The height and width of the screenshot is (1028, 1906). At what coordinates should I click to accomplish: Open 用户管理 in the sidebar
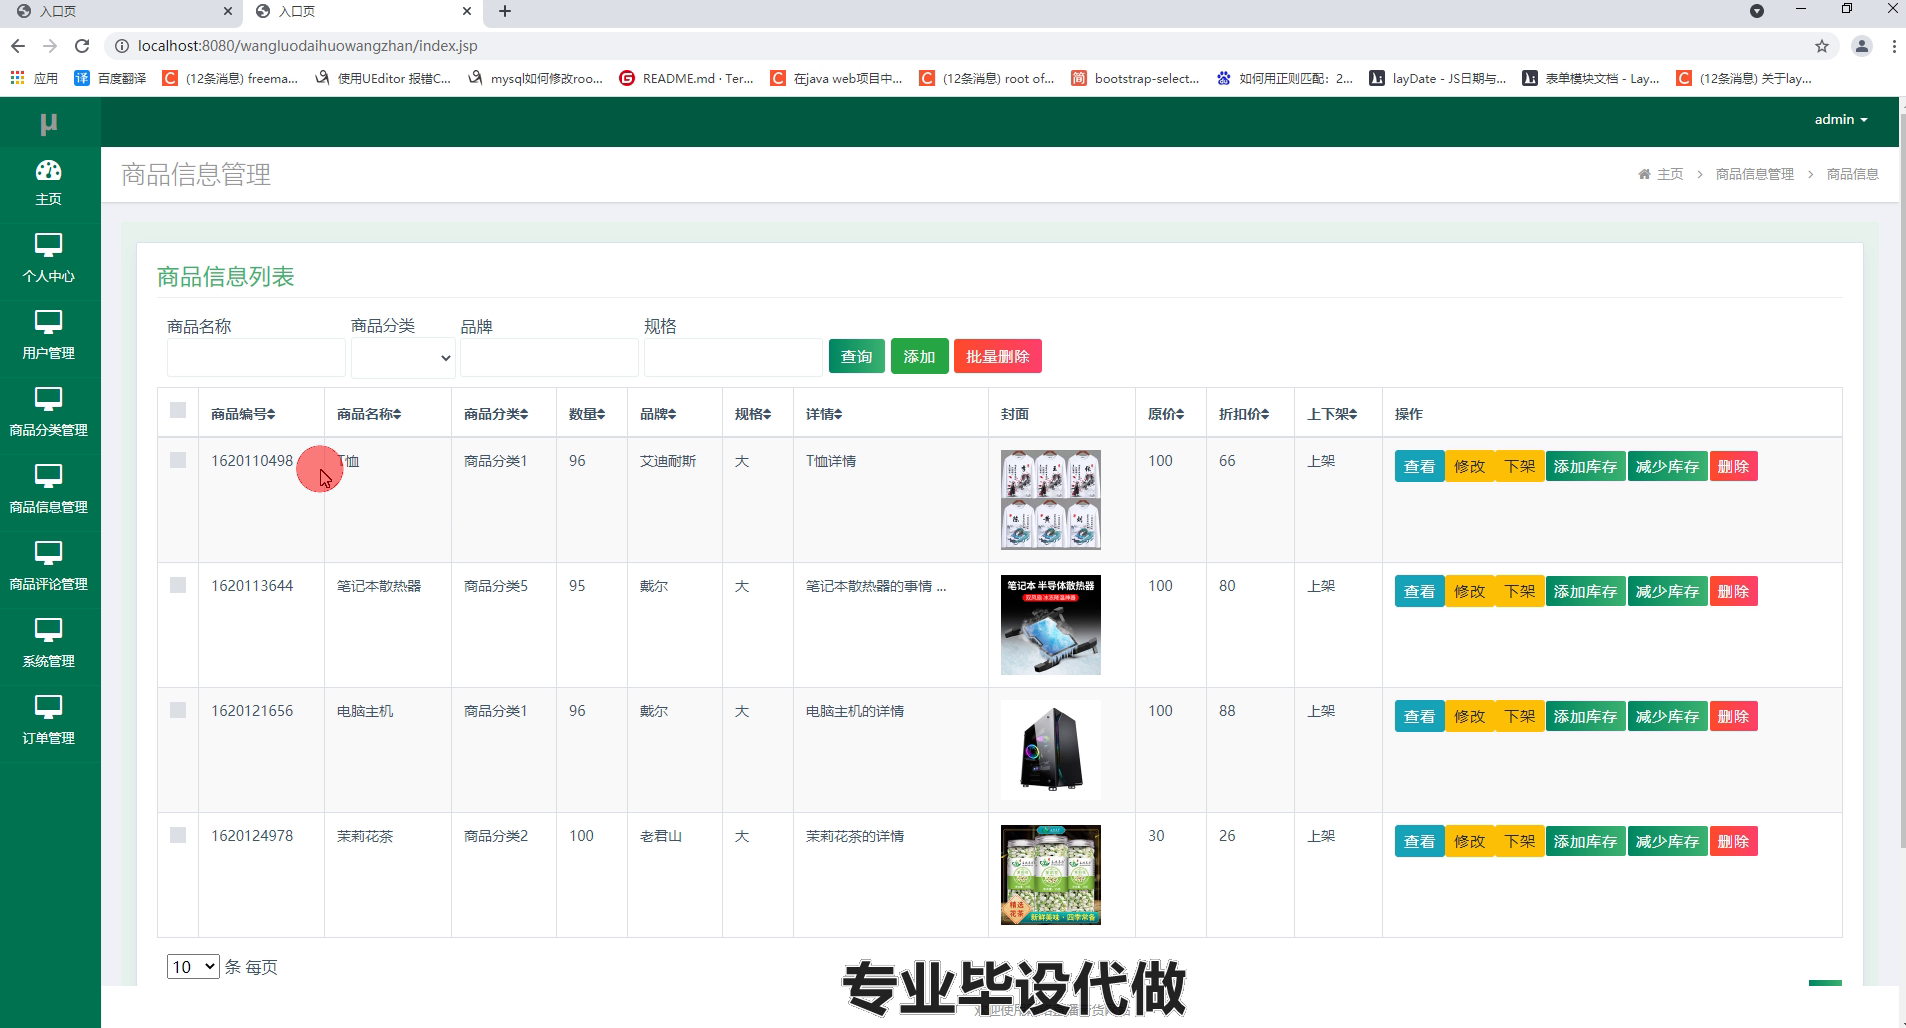[48, 337]
